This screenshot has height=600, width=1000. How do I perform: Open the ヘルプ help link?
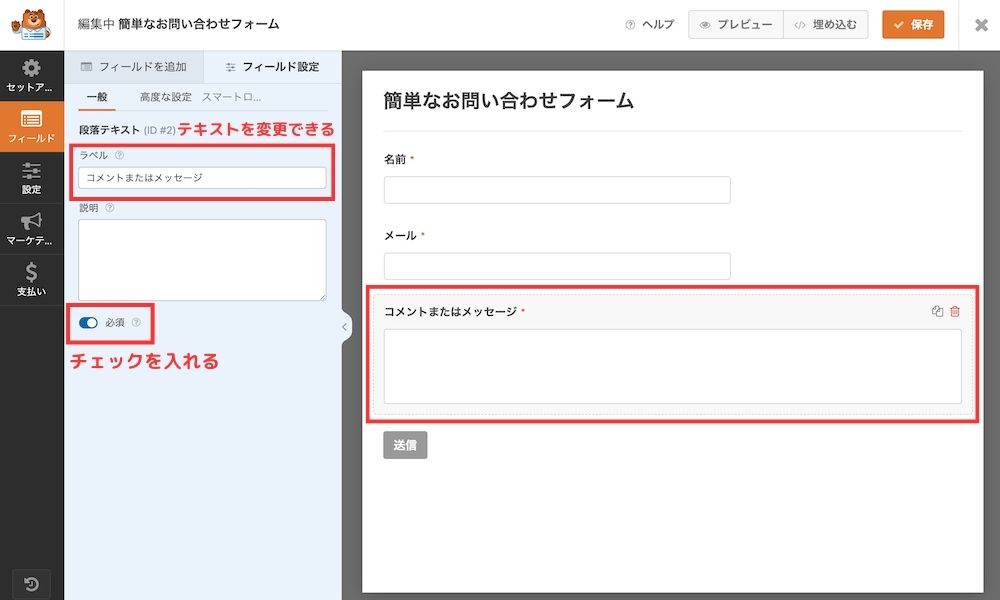click(x=650, y=25)
